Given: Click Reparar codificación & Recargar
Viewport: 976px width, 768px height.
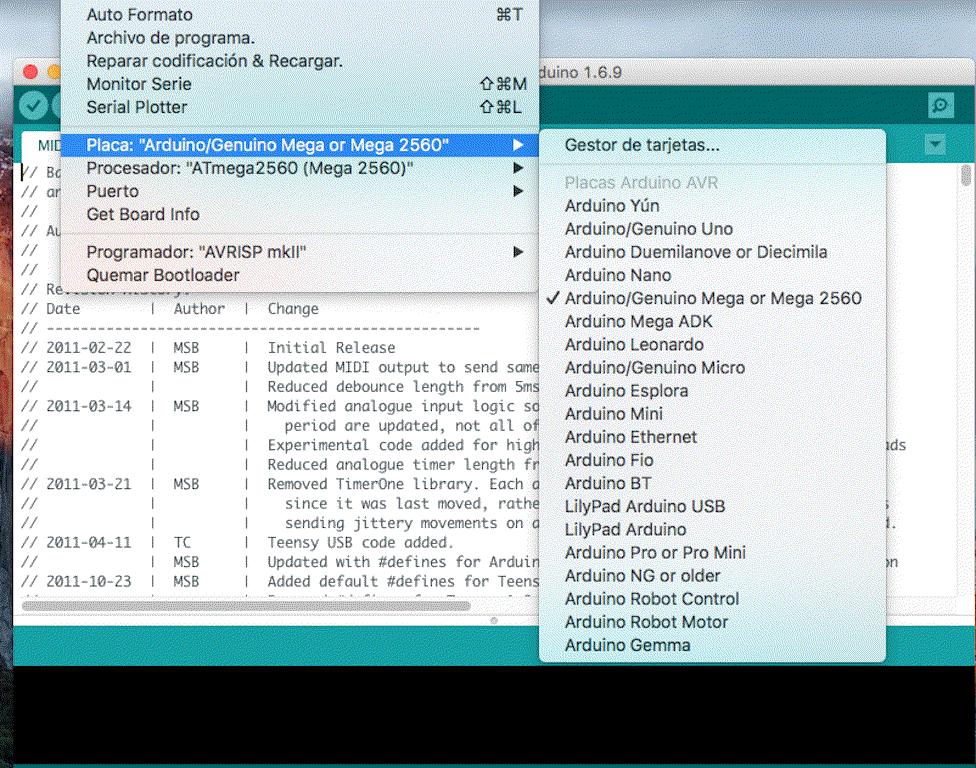Looking at the screenshot, I should coord(214,61).
